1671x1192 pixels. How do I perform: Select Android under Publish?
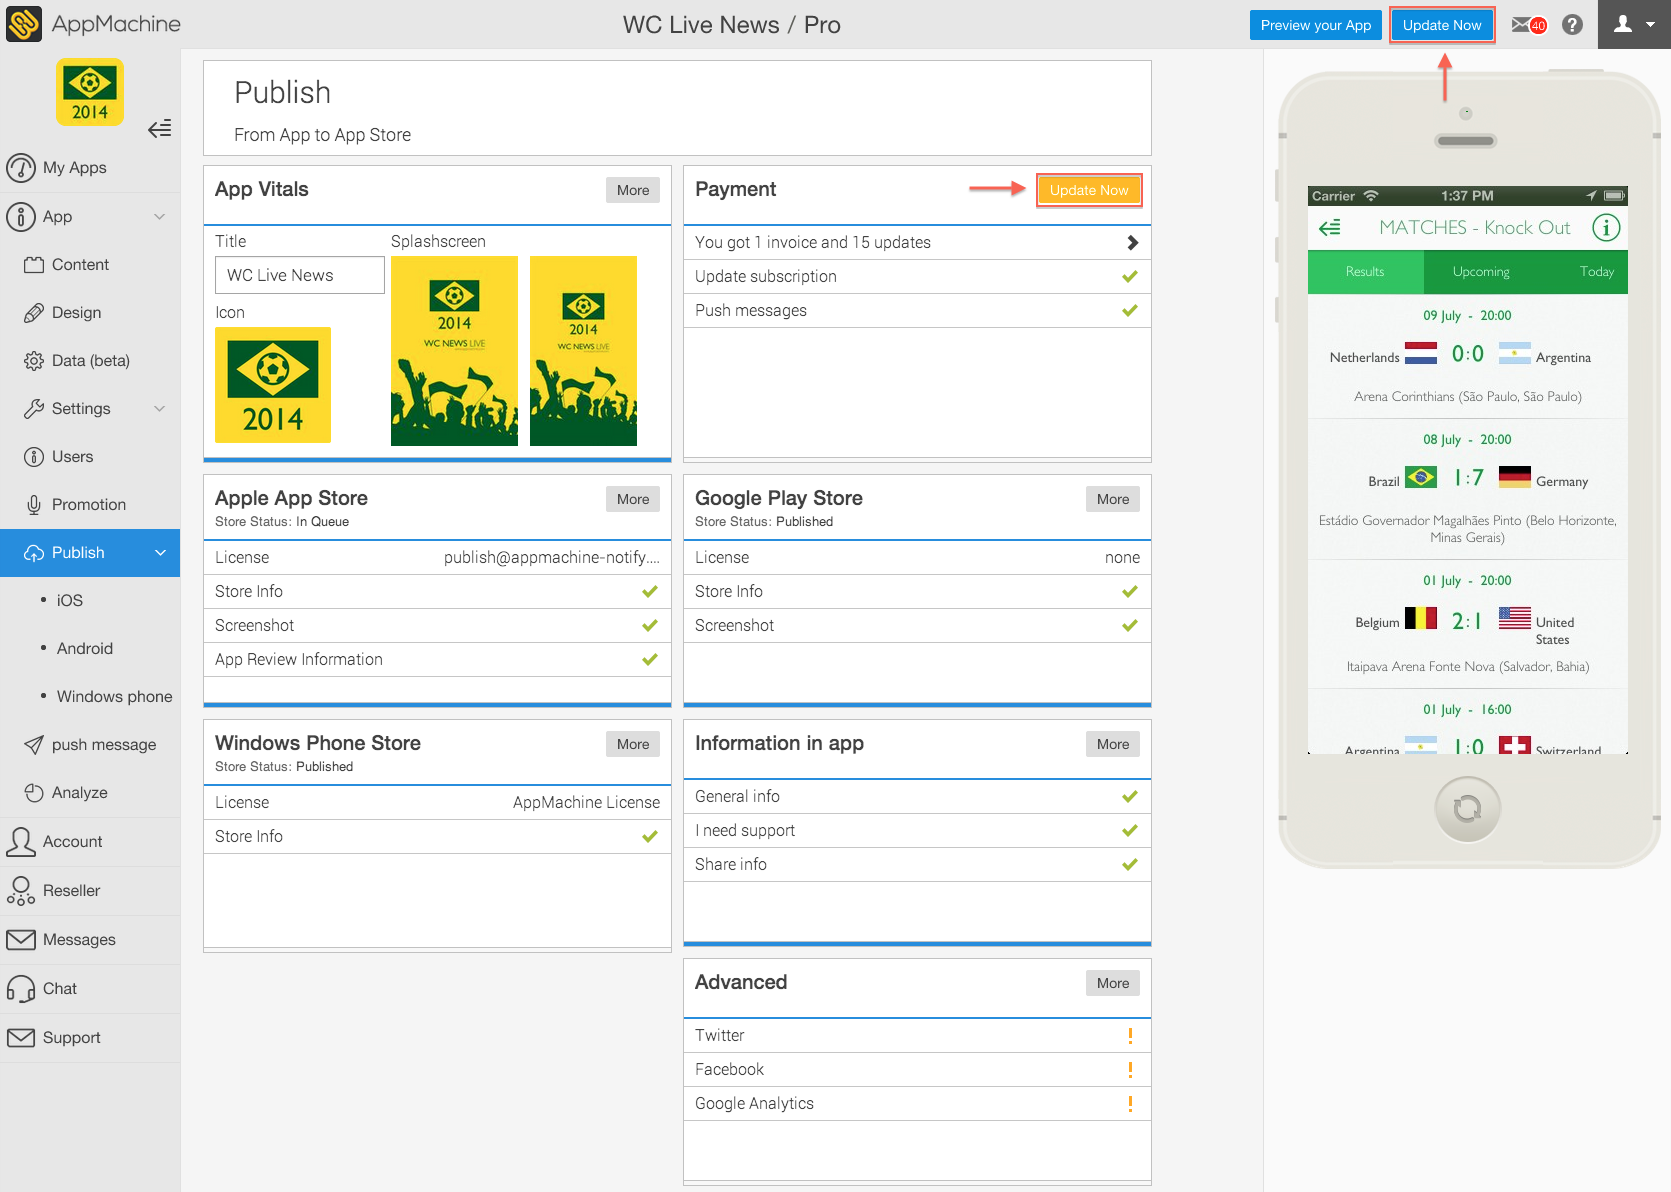[x=85, y=649]
